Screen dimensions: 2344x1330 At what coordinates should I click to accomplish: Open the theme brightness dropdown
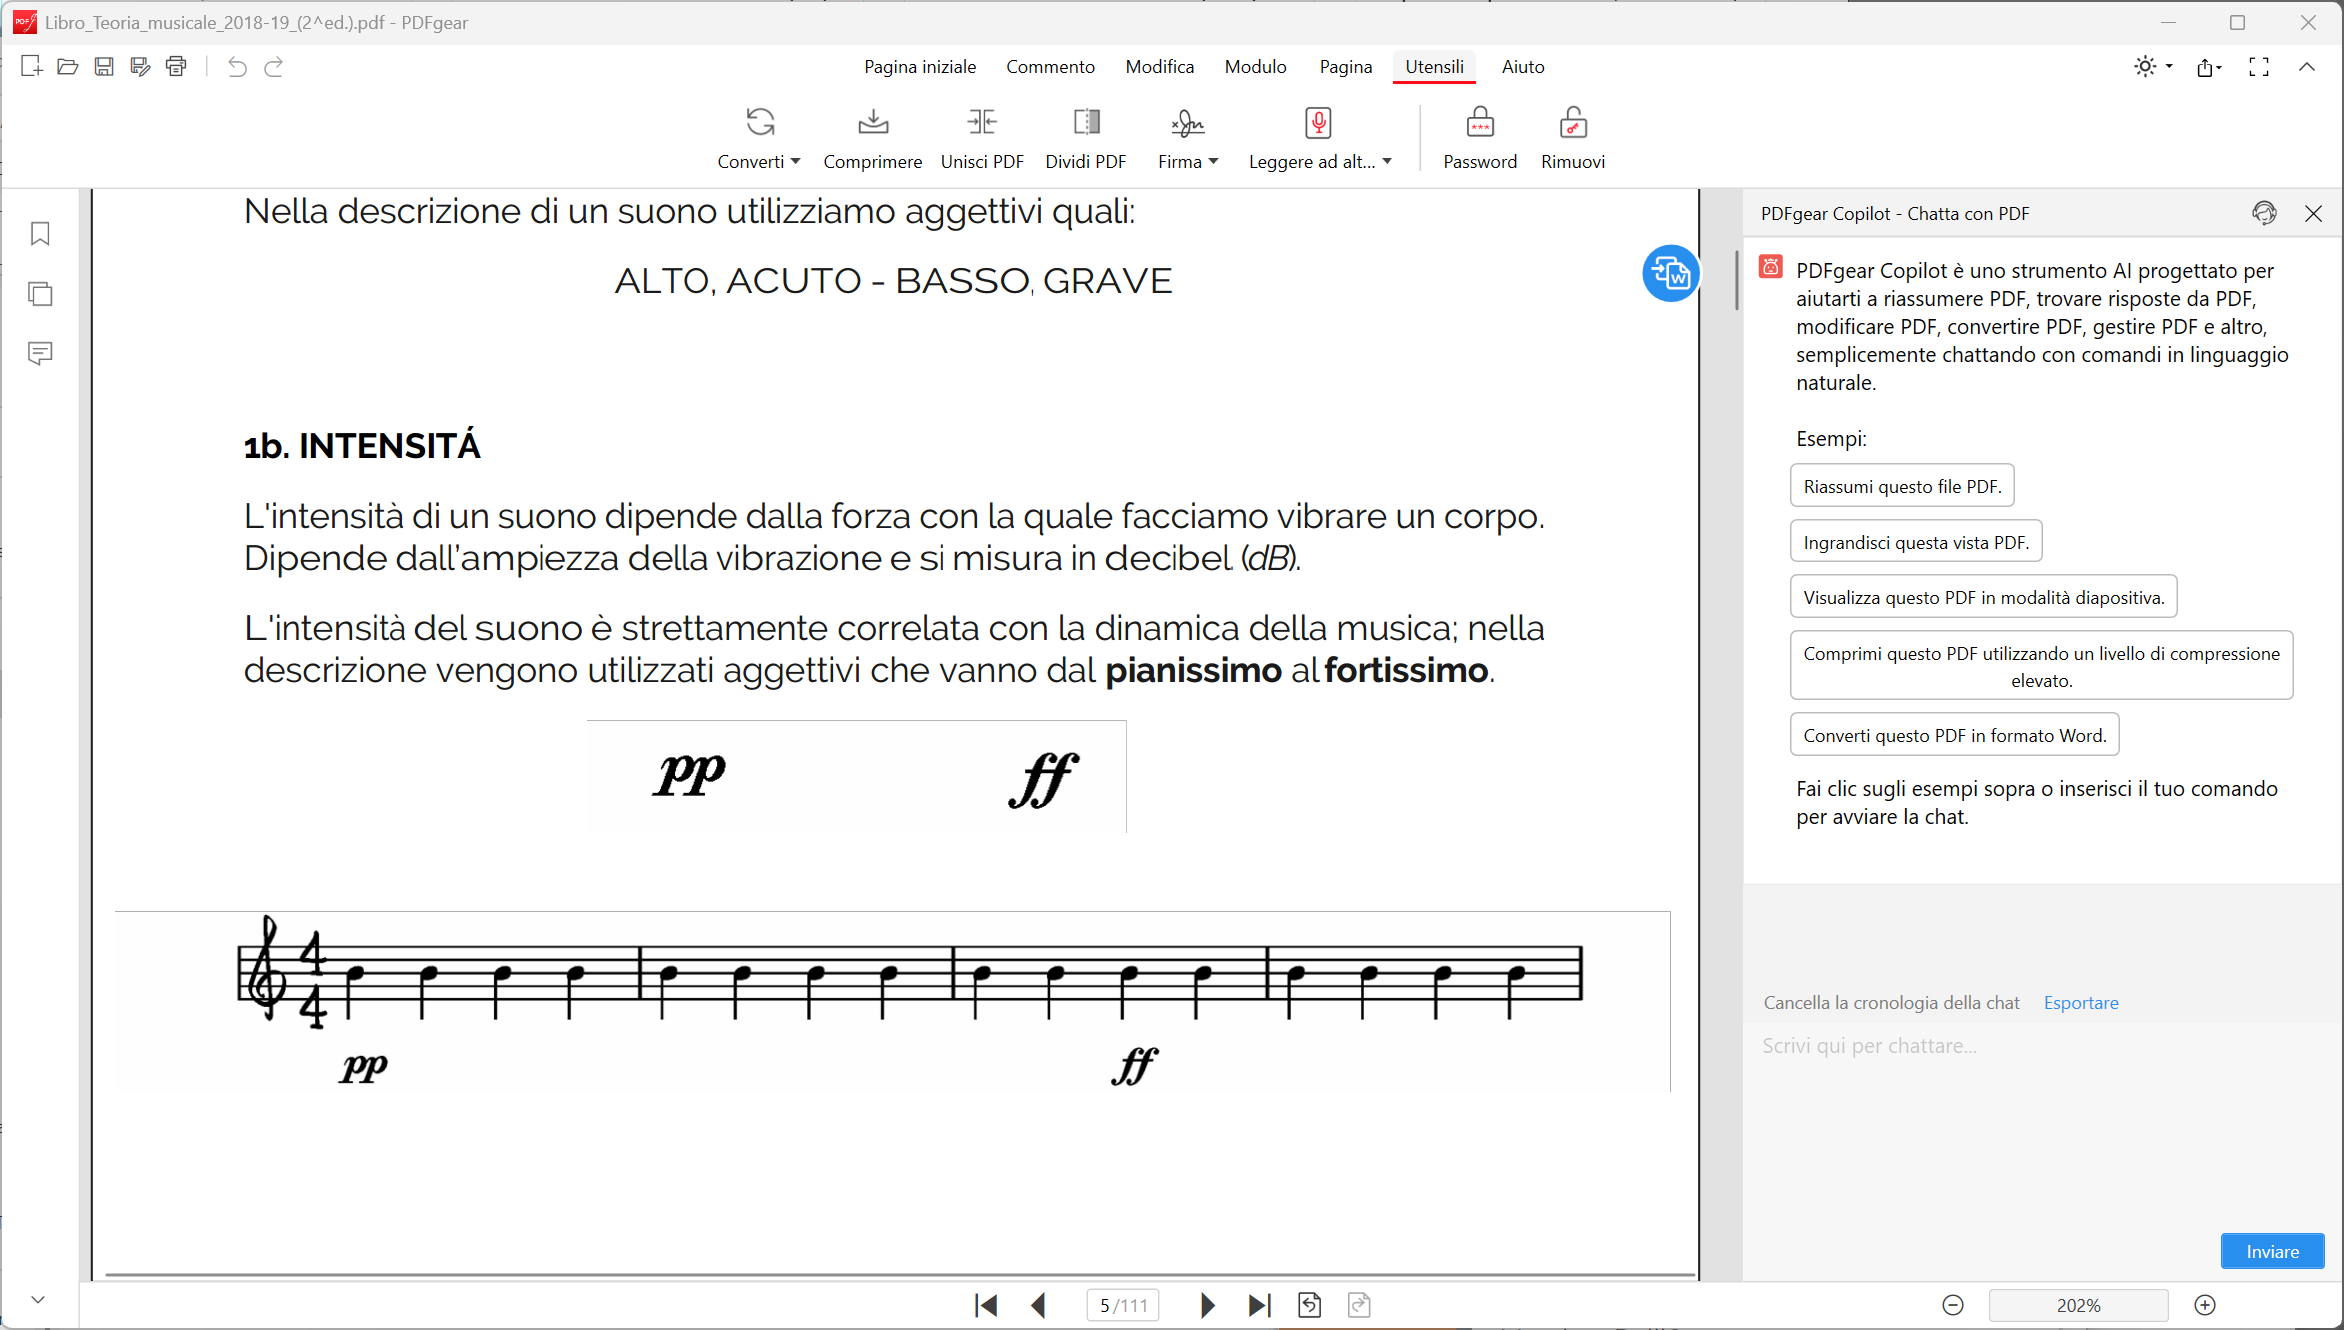point(2153,67)
